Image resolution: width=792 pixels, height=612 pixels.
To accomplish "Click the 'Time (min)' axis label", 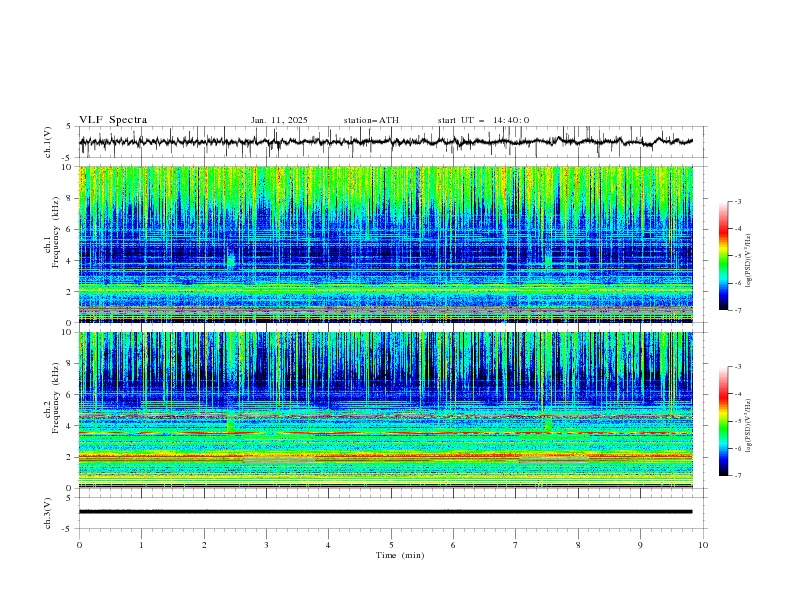I will 400,555.
